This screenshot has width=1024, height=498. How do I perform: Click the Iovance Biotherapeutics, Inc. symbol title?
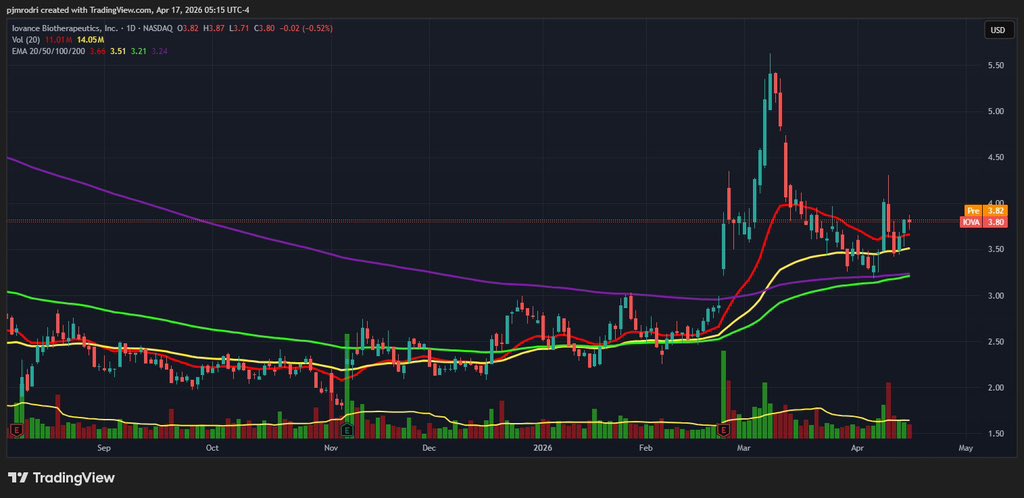tap(65, 29)
